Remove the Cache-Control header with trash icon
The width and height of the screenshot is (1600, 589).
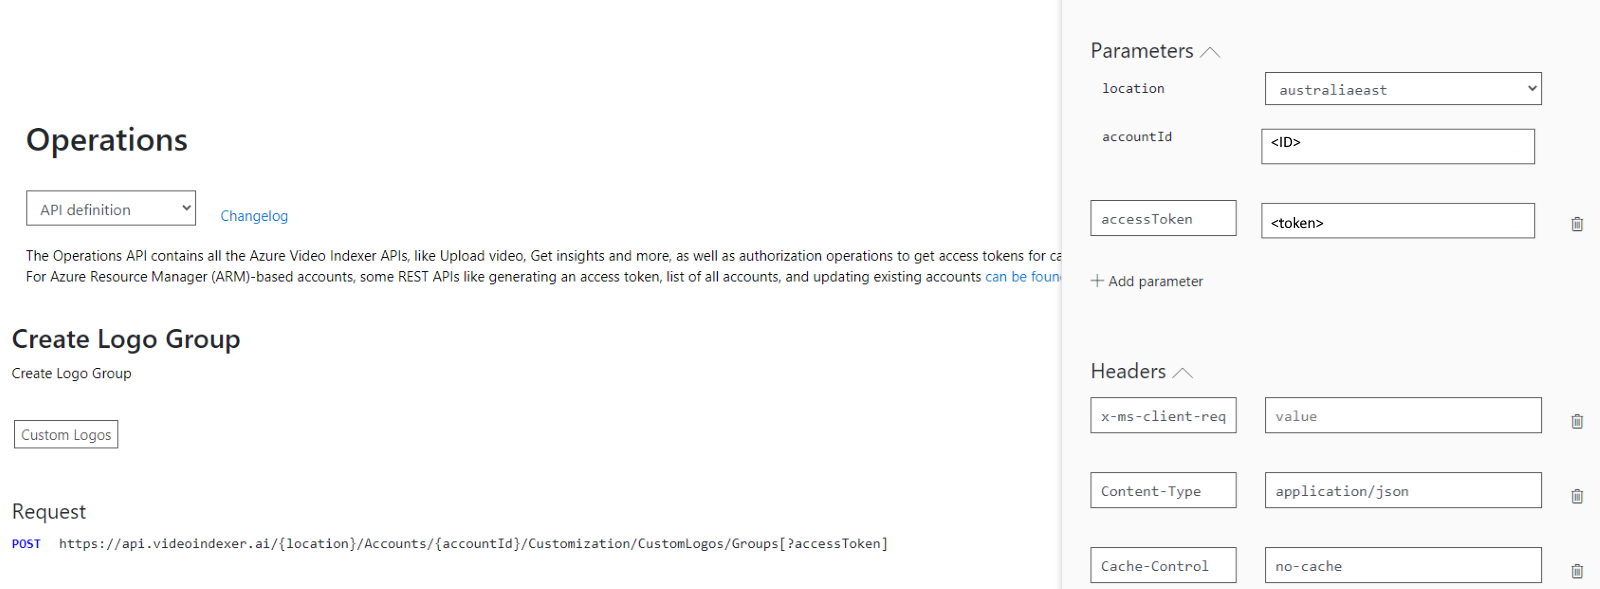[x=1577, y=571]
